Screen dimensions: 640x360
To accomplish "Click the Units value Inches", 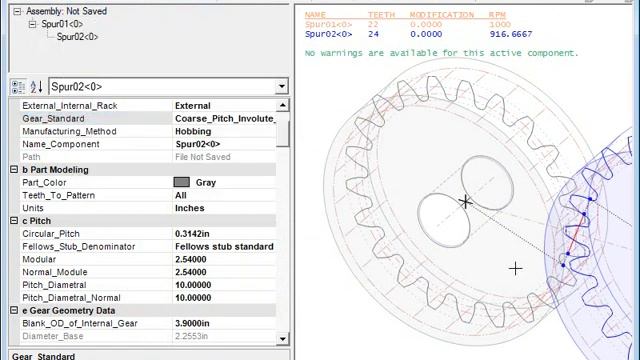I will [190, 208].
